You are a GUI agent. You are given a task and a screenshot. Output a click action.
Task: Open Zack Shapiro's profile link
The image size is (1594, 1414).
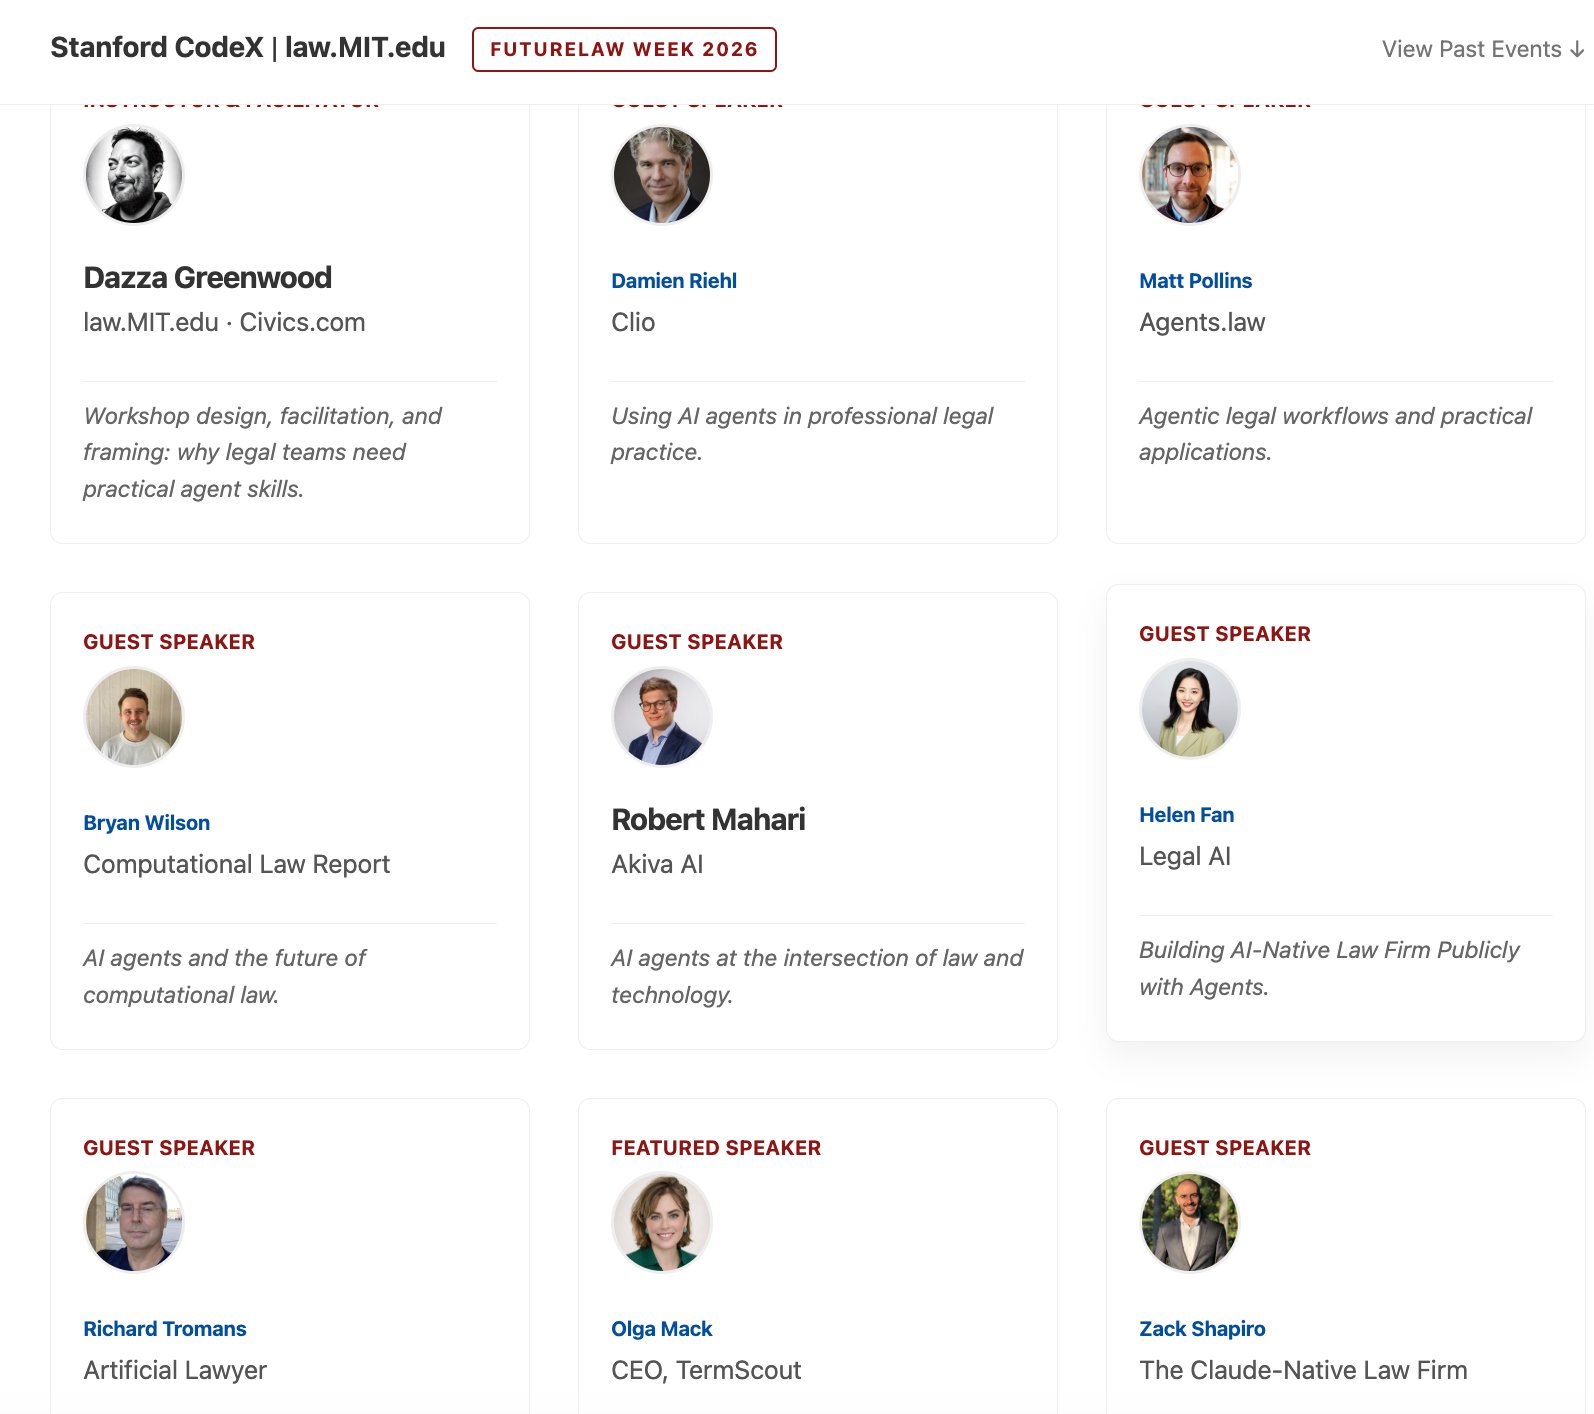click(x=1202, y=1329)
